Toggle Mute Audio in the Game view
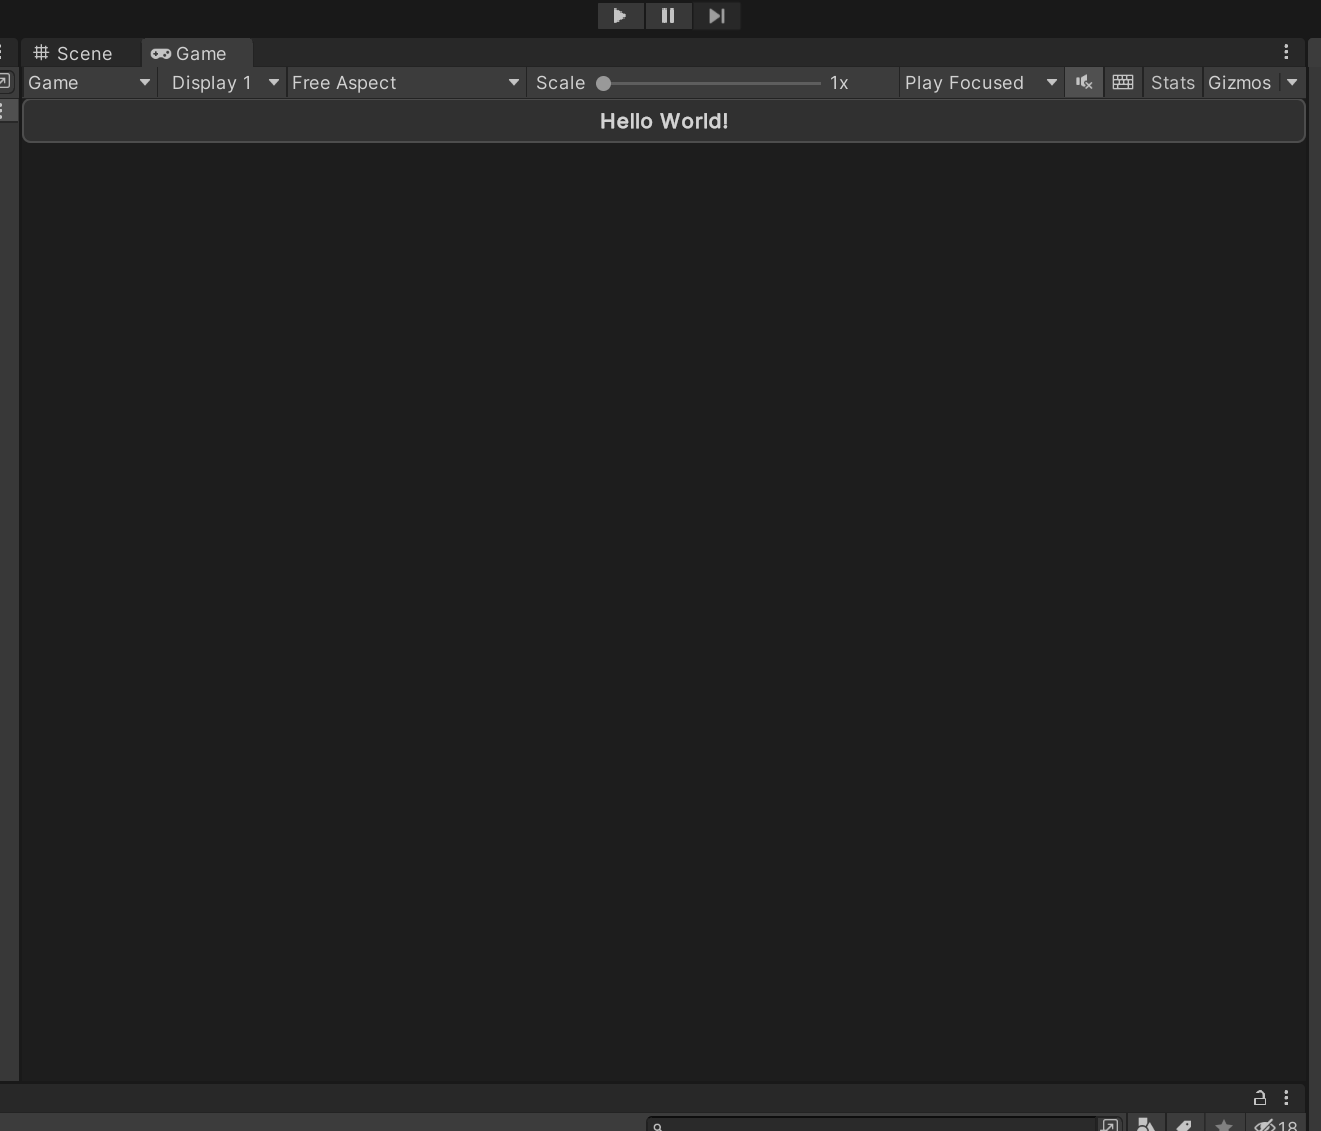The image size is (1321, 1131). [1084, 82]
